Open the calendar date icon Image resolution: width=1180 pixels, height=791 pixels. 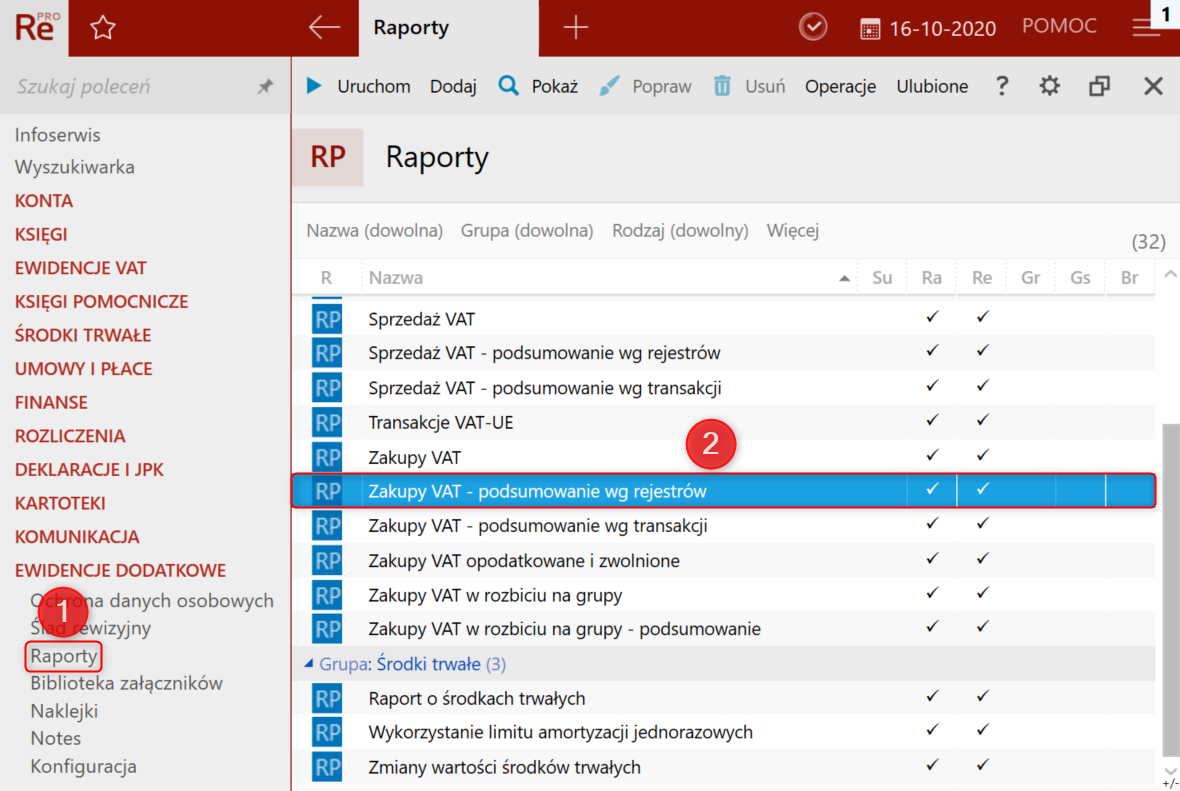click(870, 29)
